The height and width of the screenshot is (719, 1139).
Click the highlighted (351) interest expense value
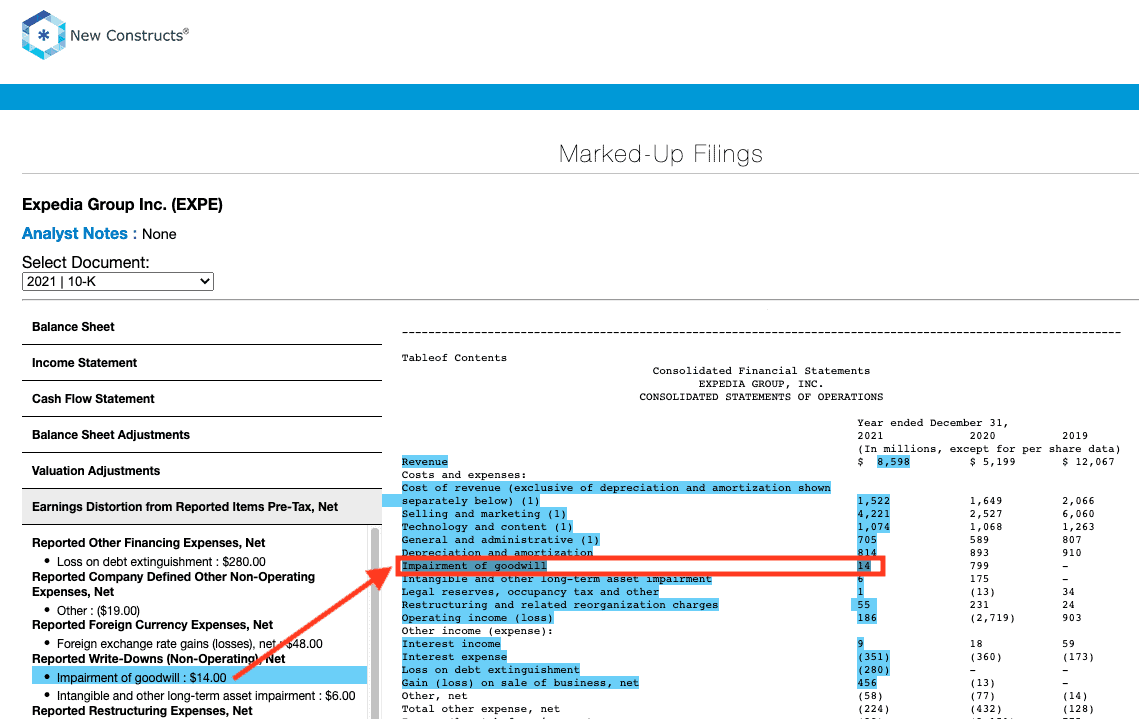click(873, 657)
